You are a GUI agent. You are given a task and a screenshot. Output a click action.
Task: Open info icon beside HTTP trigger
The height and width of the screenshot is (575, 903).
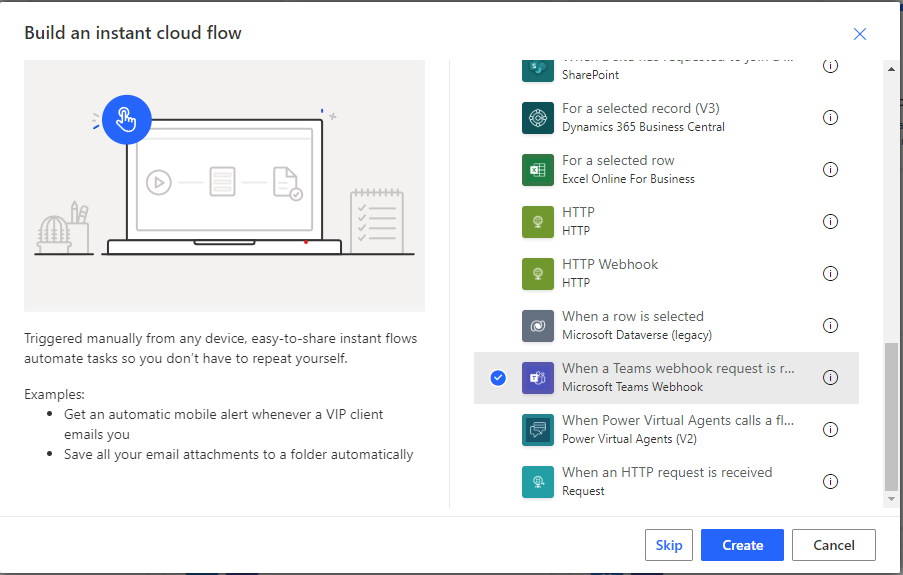(x=830, y=221)
